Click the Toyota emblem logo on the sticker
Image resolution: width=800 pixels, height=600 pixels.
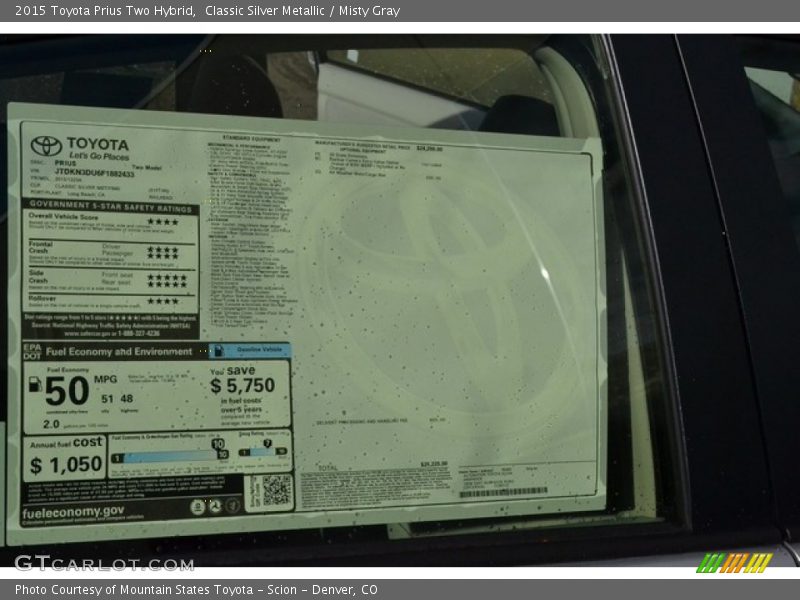point(46,146)
